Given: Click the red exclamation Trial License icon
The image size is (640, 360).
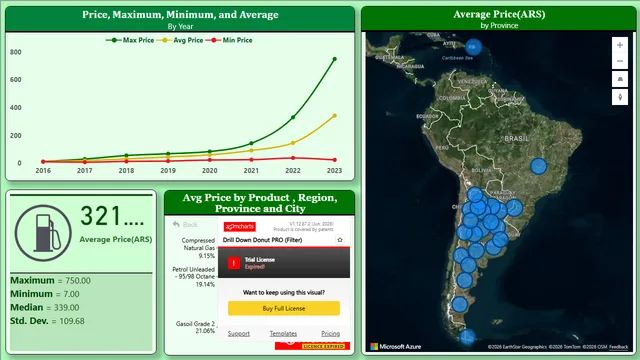Looking at the screenshot, I should (234, 263).
